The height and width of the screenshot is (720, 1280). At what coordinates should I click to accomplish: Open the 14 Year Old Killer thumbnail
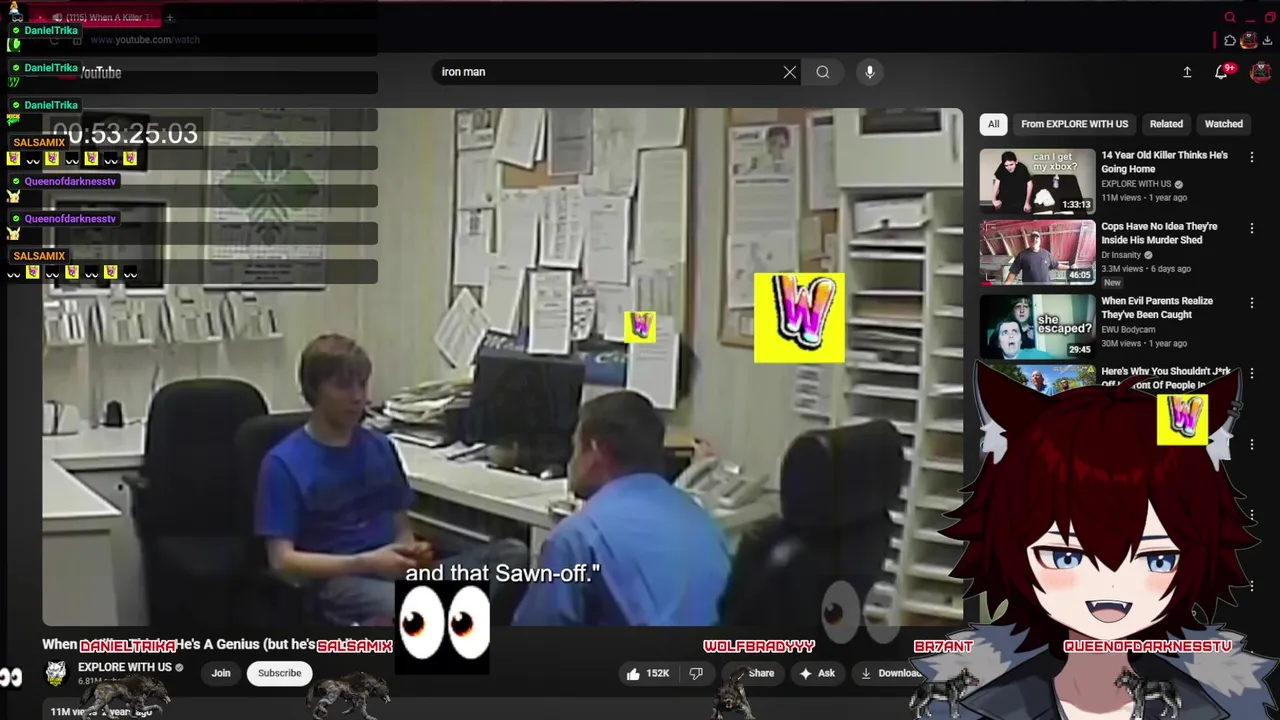[x=1037, y=181]
